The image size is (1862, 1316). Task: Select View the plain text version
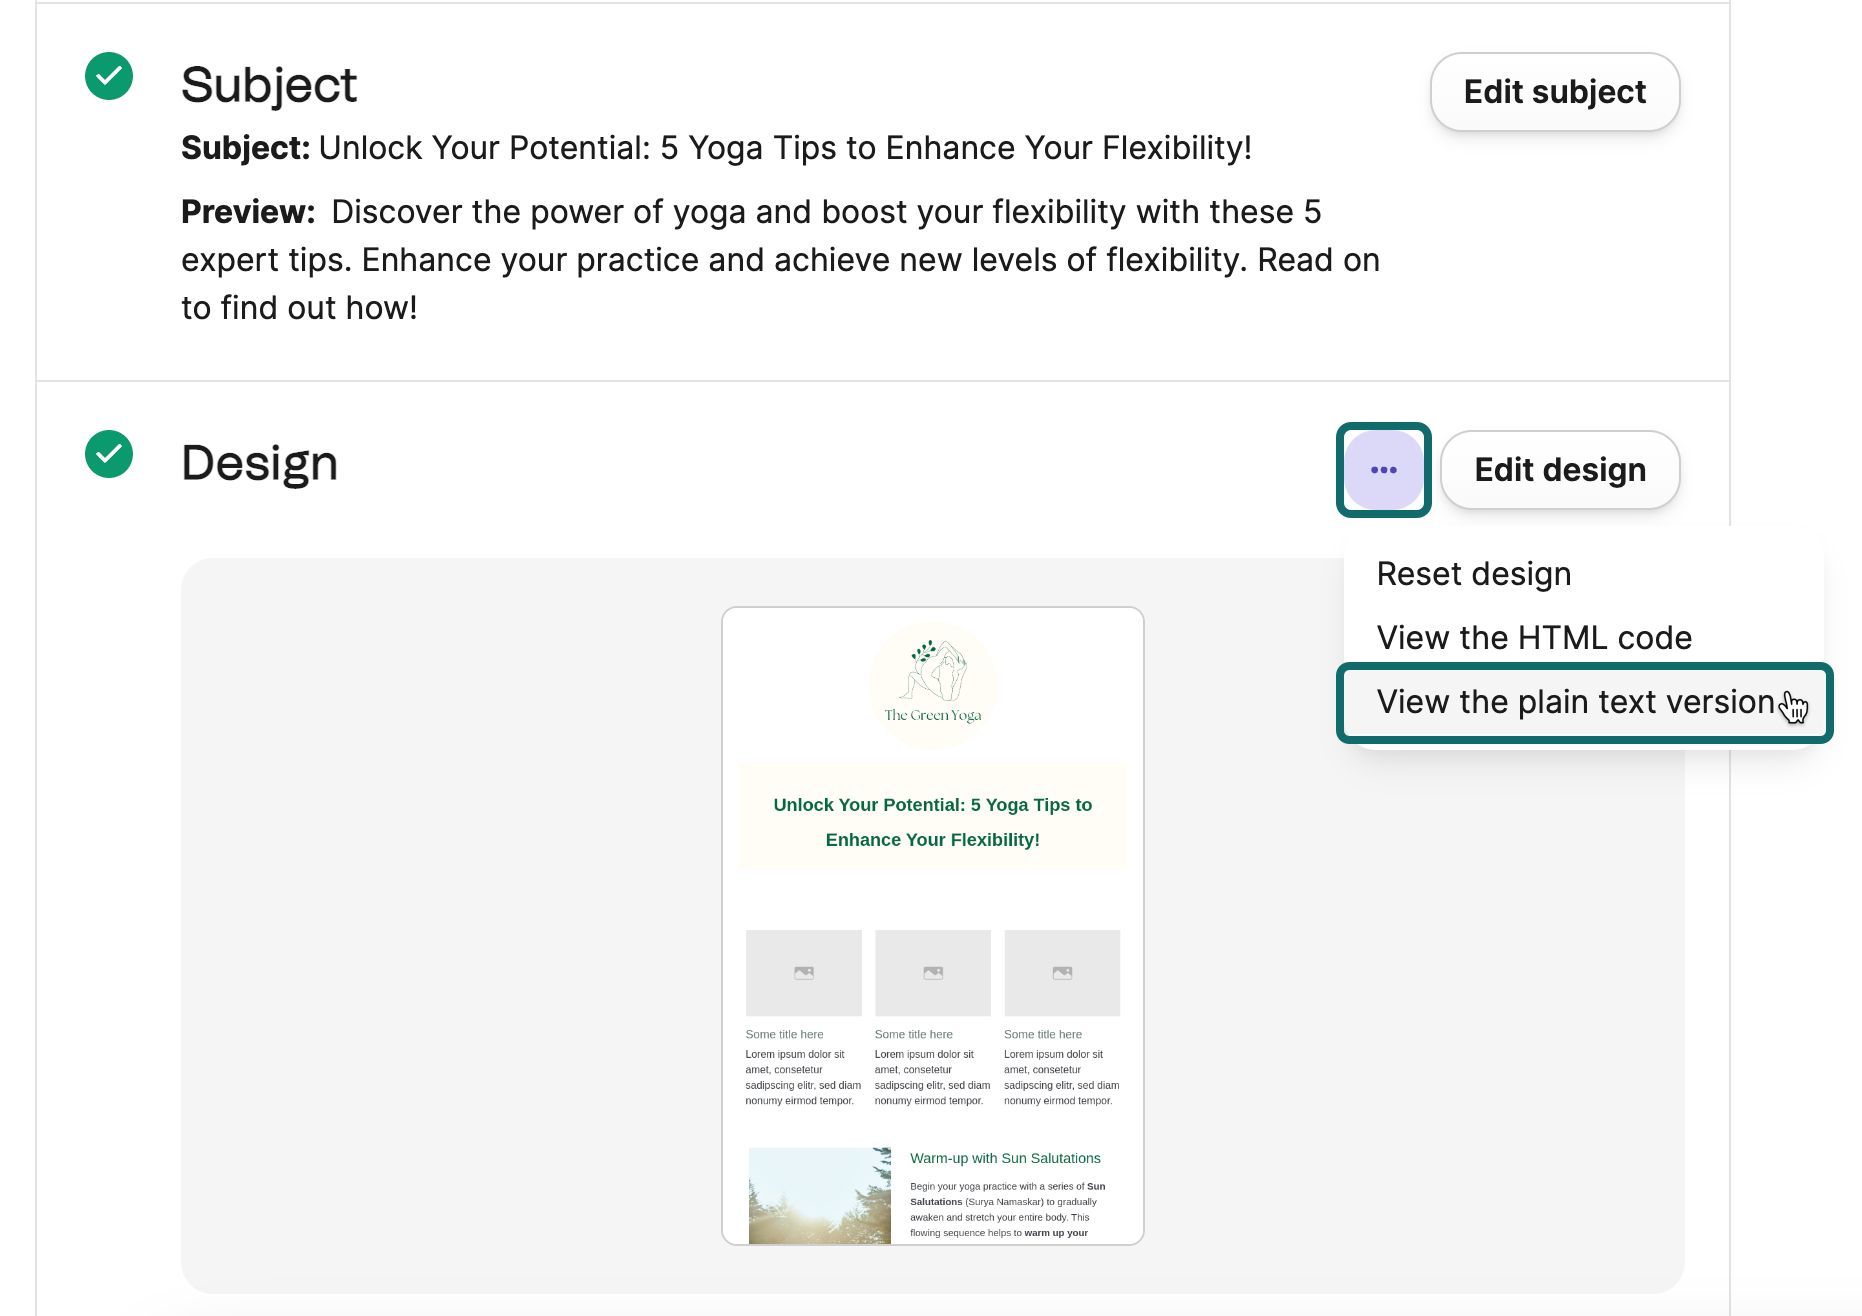click(1574, 702)
